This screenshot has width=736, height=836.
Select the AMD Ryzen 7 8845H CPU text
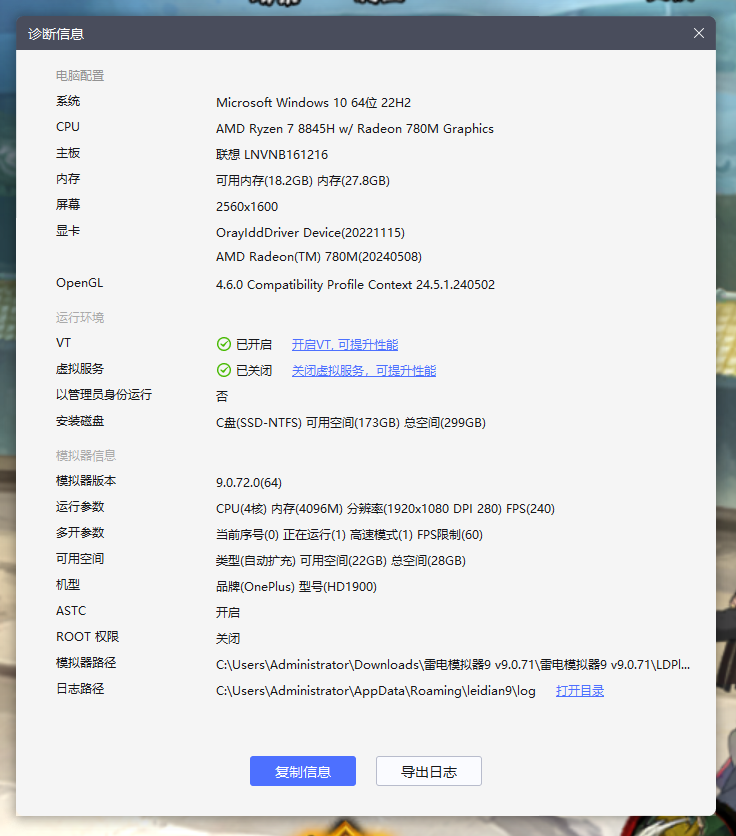354,128
